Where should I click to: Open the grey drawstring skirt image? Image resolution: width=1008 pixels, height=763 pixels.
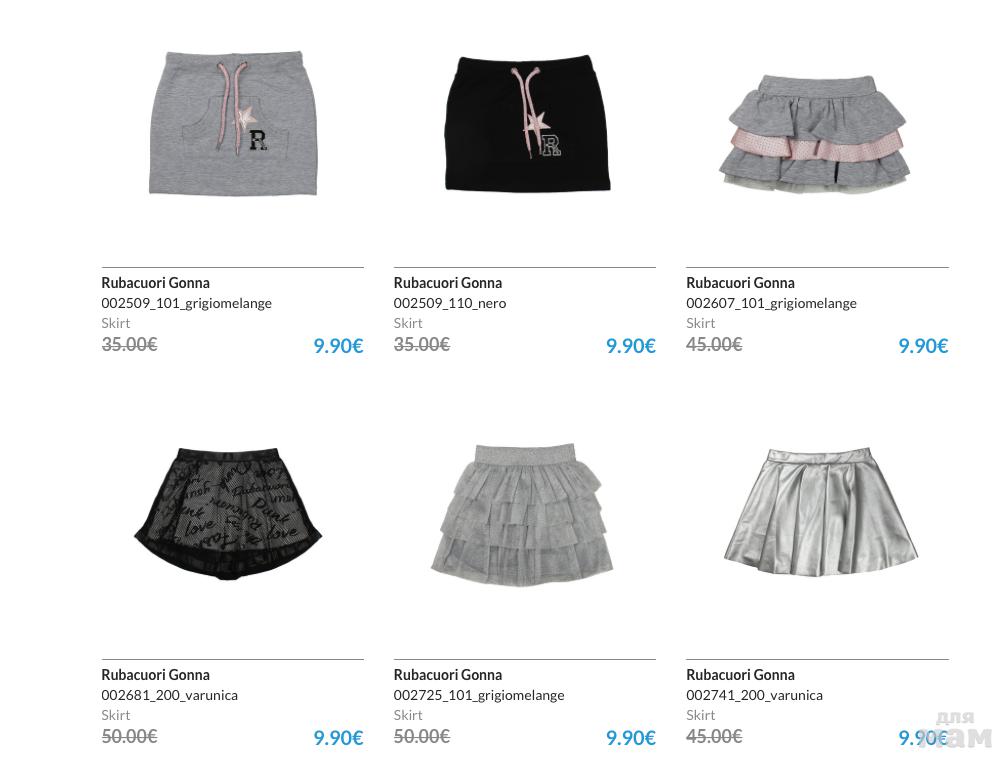click(x=234, y=123)
